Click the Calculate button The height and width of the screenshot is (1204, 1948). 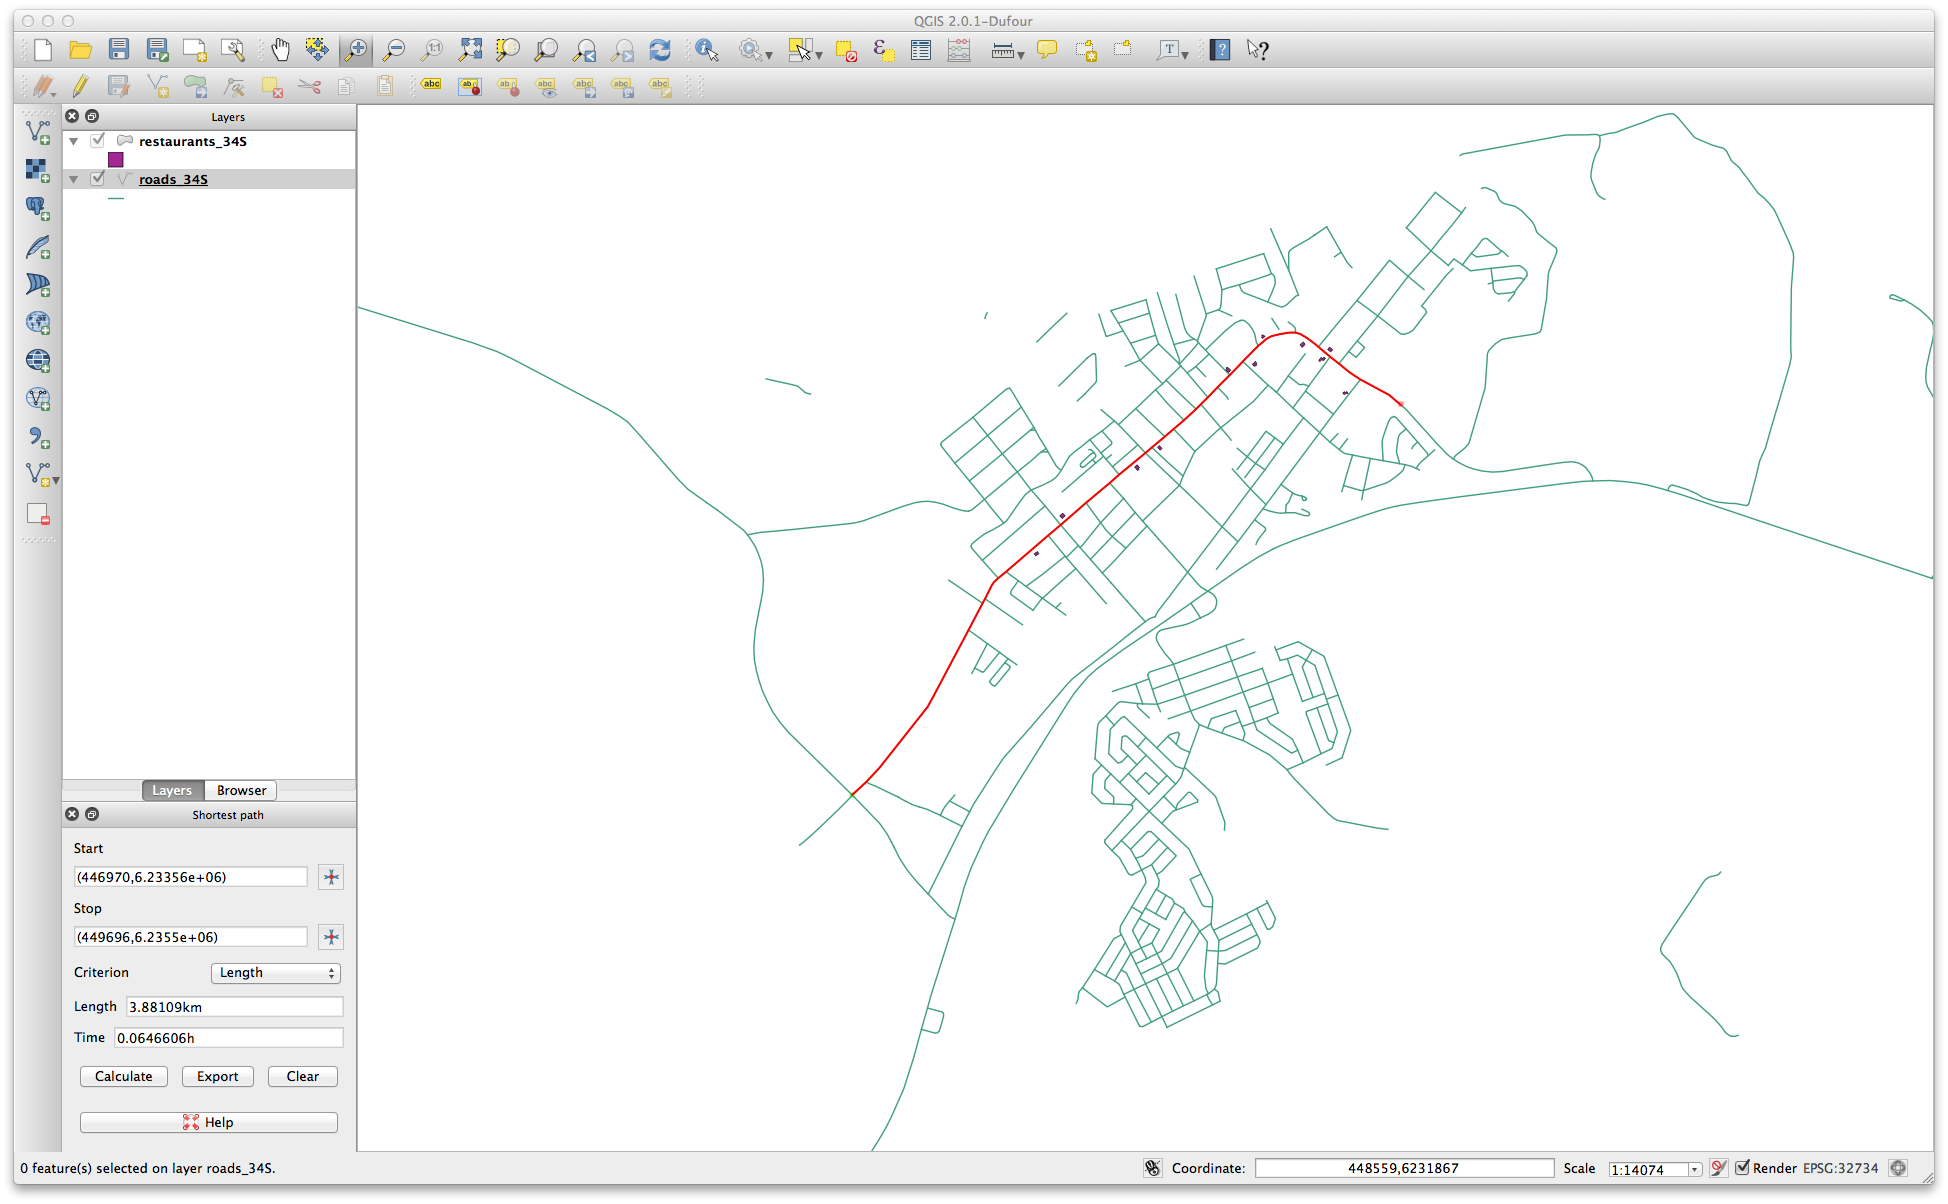[124, 1076]
